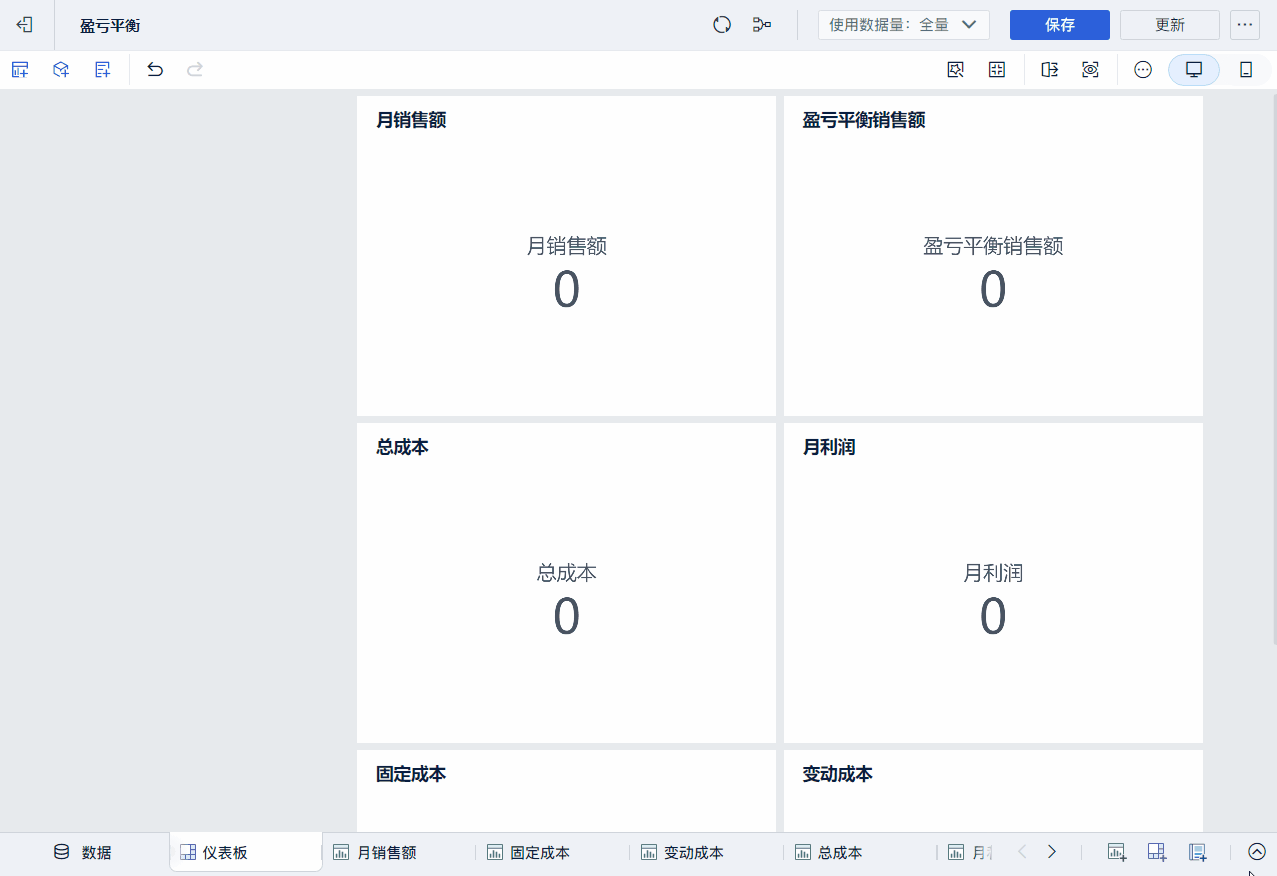This screenshot has width=1277, height=876.
Task: Click the 保存 button
Action: tap(1060, 25)
